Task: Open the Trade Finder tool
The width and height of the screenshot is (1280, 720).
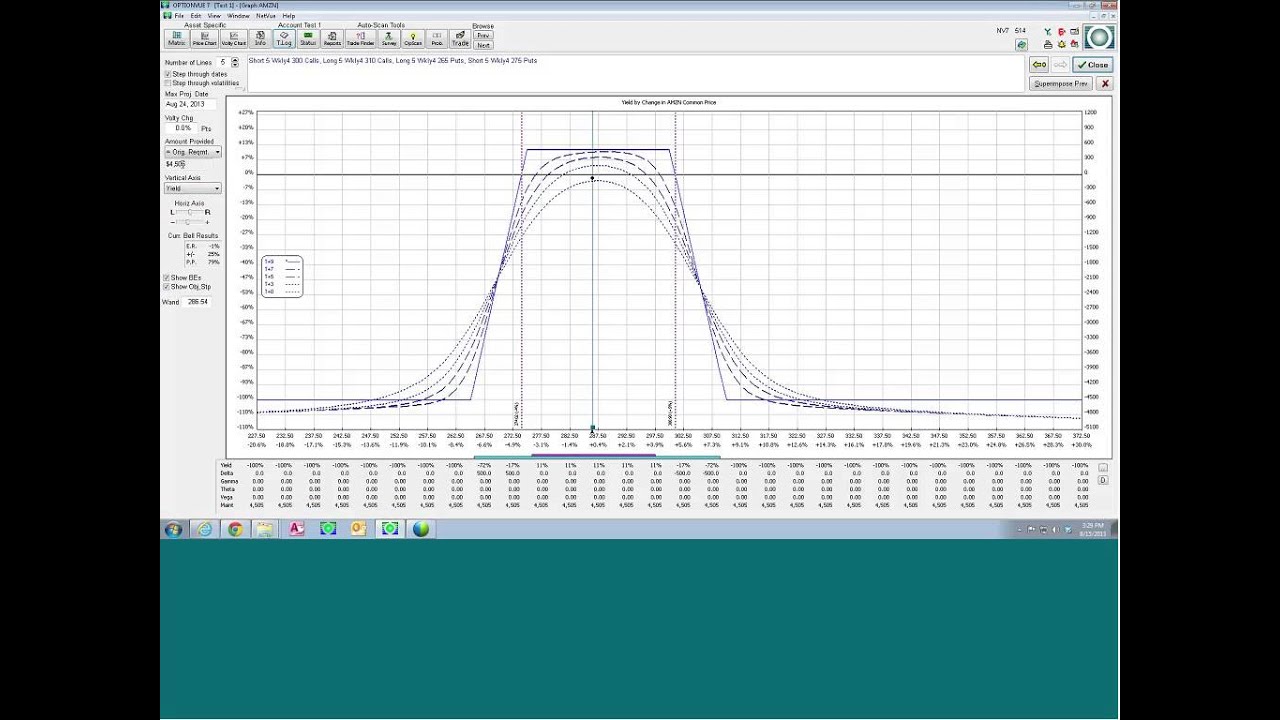Action: [x=360, y=39]
